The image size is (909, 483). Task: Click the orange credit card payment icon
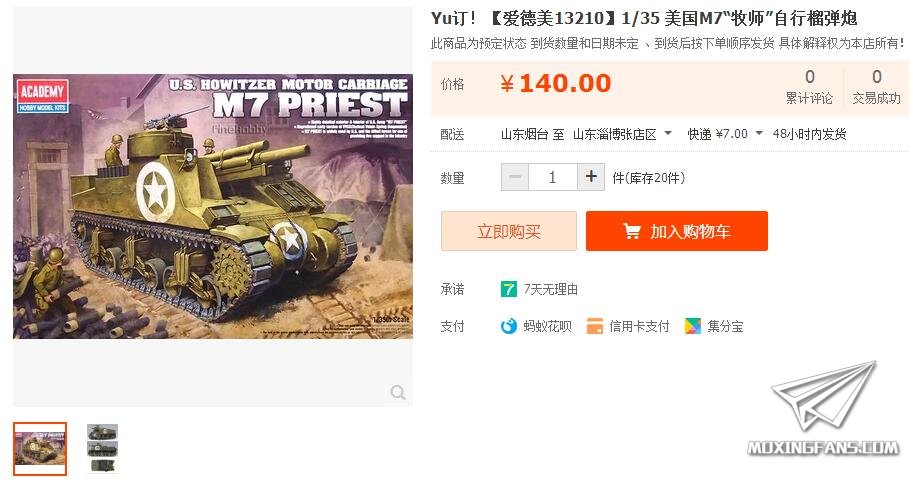[595, 326]
